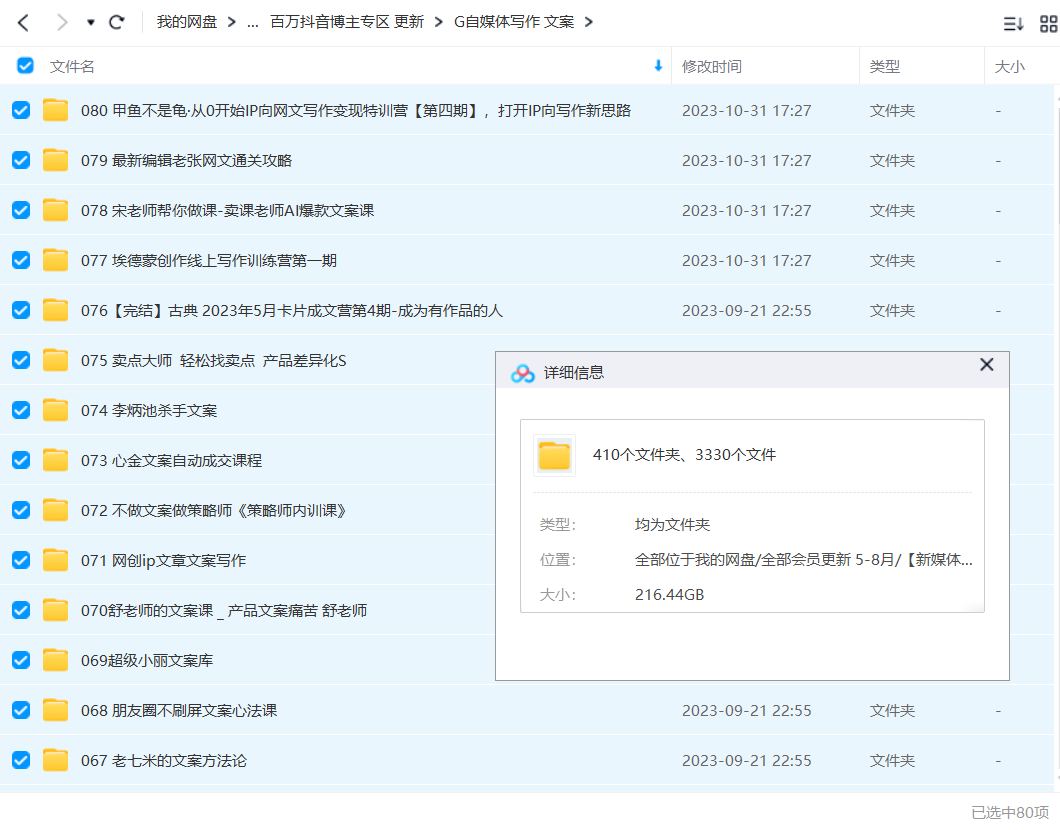1060x830 pixels.
Task: Click the chevron after G自媒体写作 文案
Action: tap(588, 22)
